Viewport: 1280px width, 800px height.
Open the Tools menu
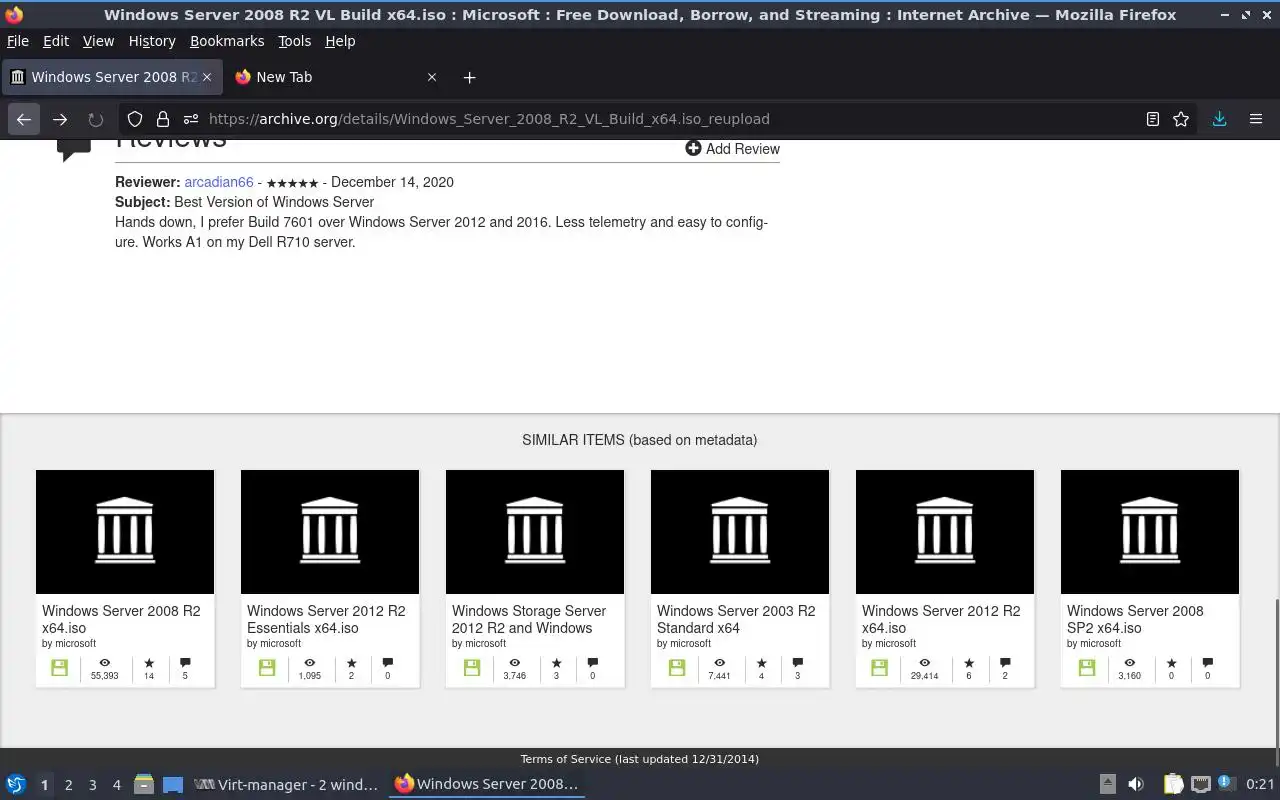[294, 41]
